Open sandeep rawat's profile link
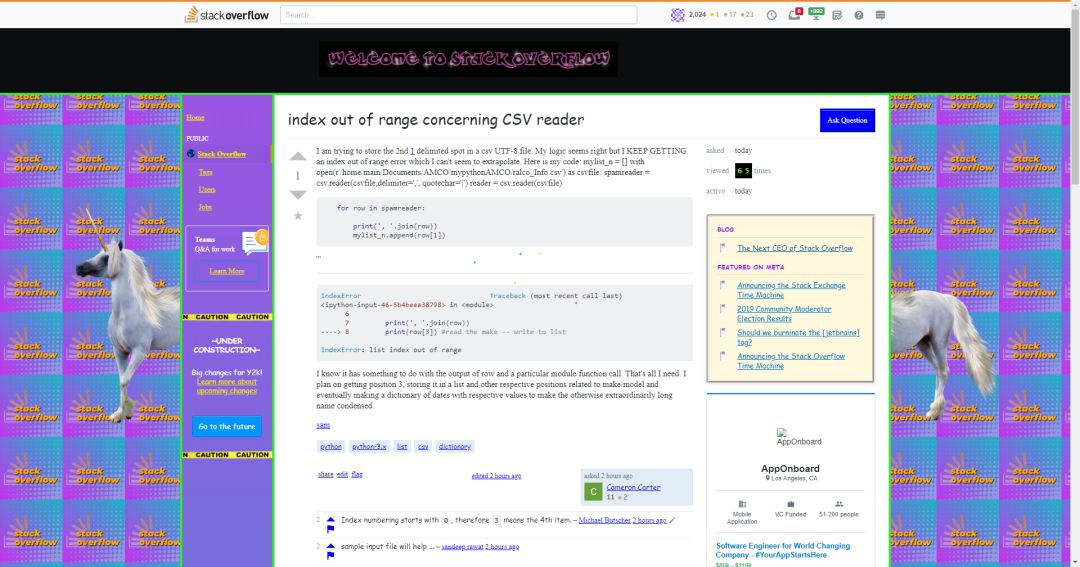This screenshot has height=567, width=1080. pyautogui.click(x=462, y=546)
